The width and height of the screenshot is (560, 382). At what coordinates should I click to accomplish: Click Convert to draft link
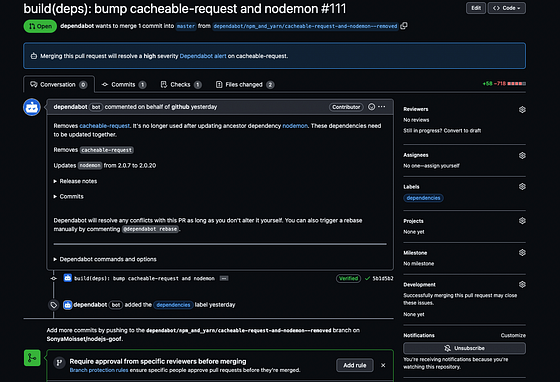462,131
